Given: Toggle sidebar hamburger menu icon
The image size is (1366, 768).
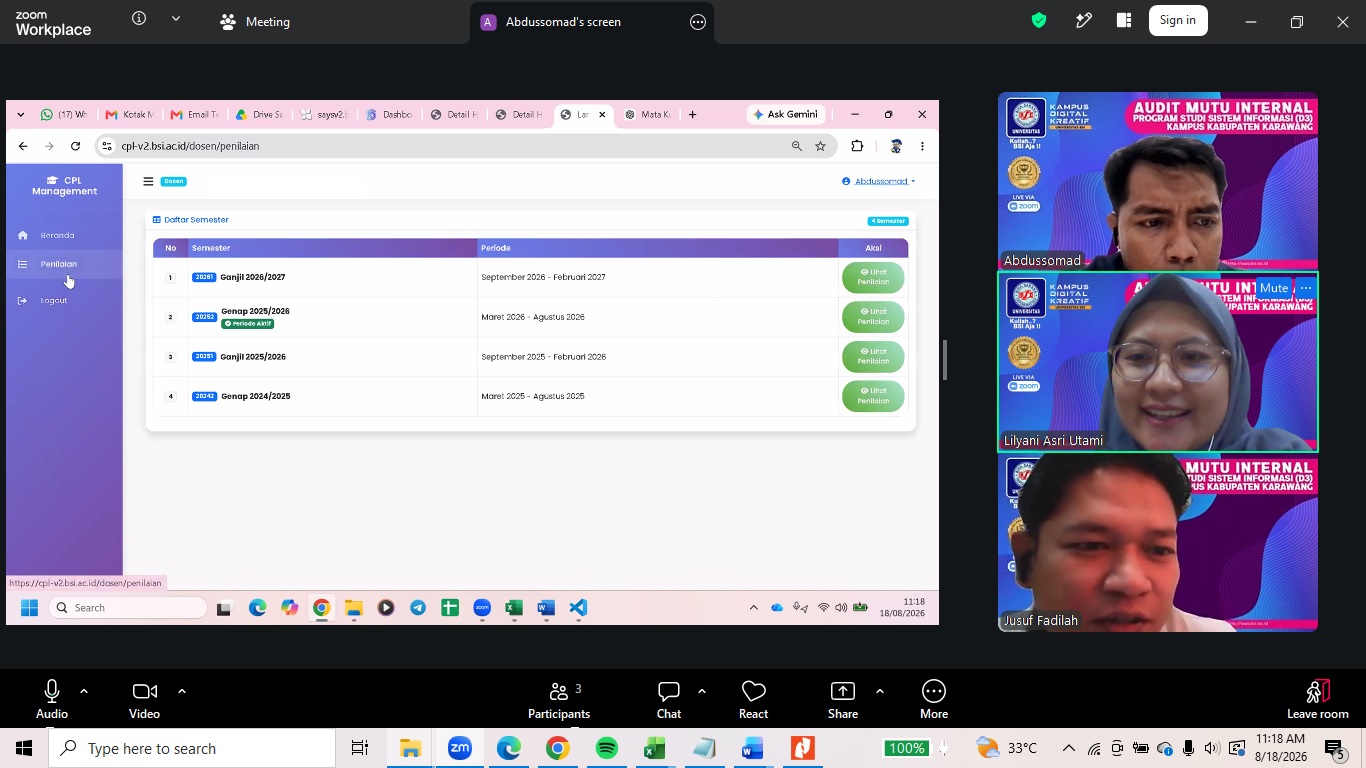Looking at the screenshot, I should [x=148, y=181].
